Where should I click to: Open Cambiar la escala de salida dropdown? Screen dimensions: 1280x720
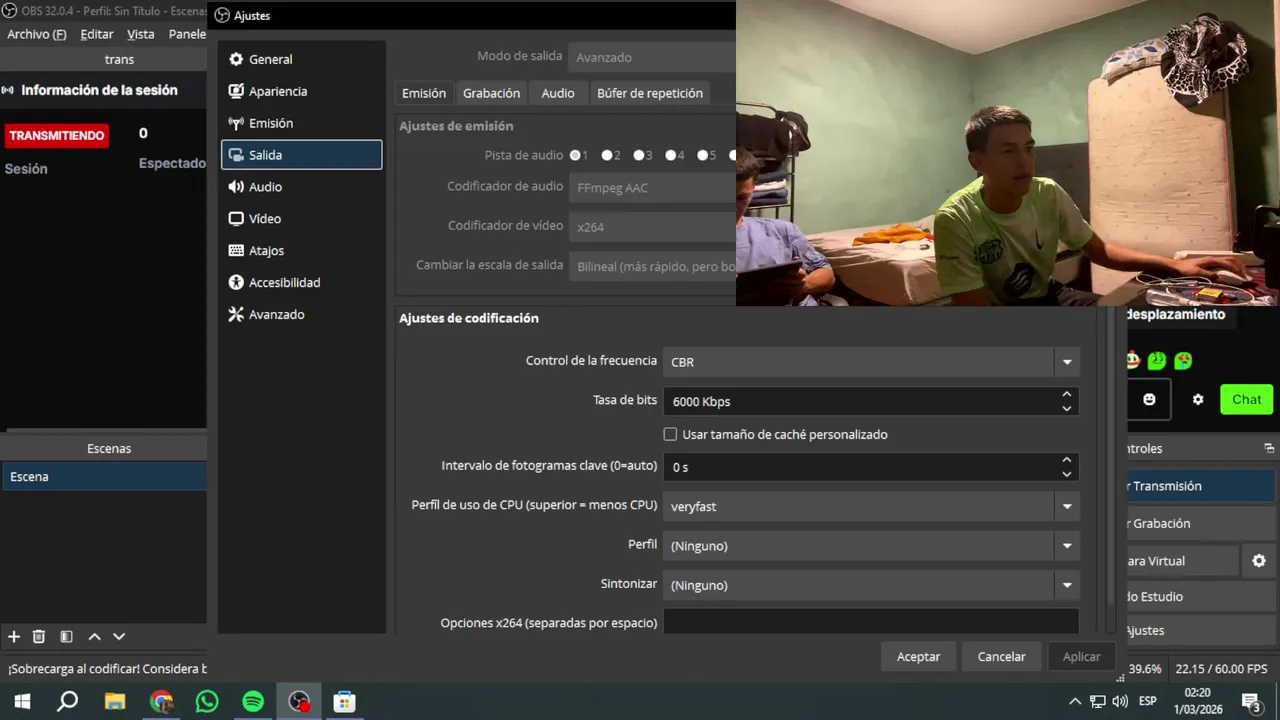(x=652, y=267)
